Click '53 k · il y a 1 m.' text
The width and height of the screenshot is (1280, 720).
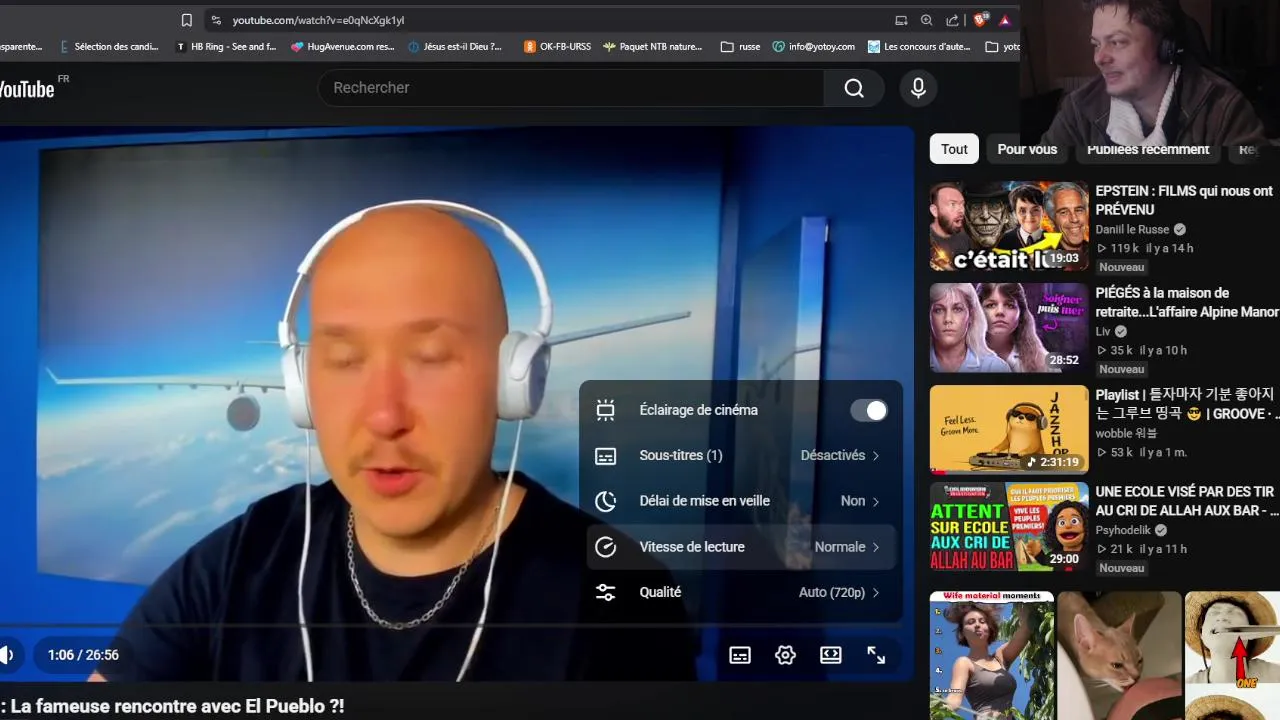click(x=1142, y=452)
